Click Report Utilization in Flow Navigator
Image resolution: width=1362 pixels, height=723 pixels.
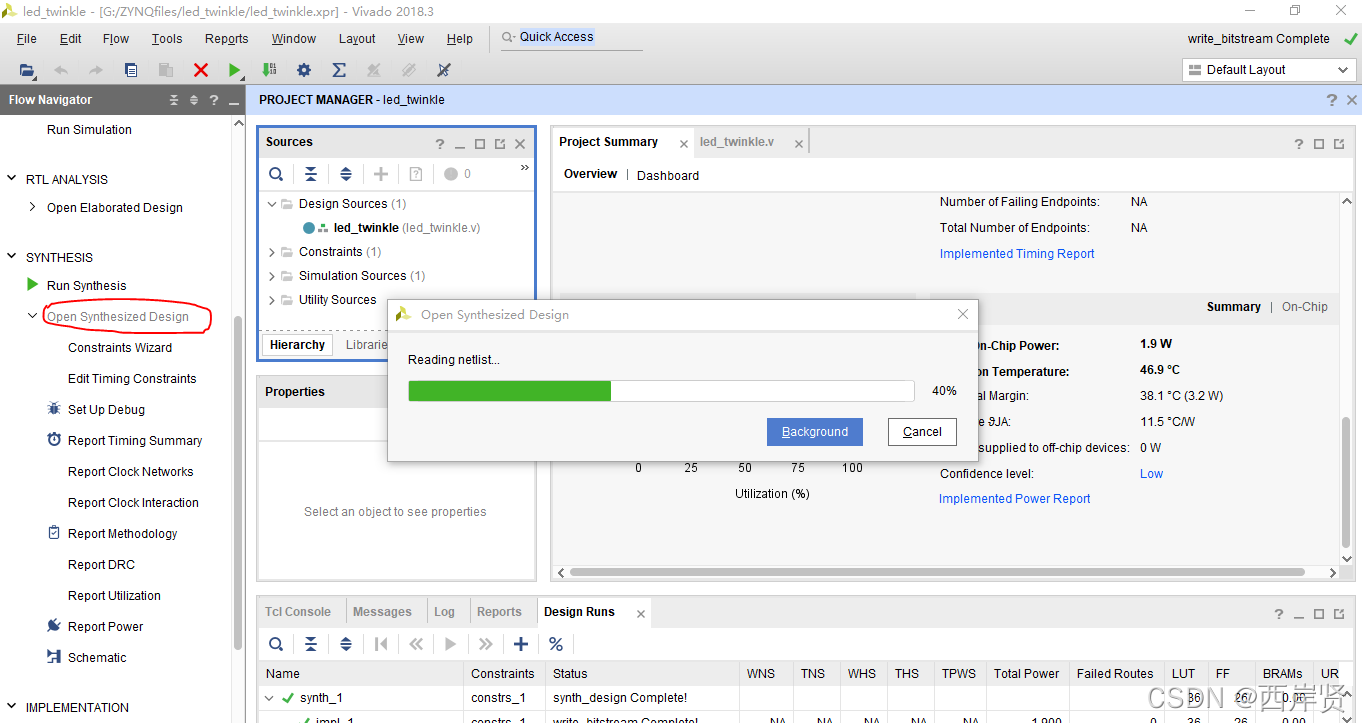pos(114,595)
